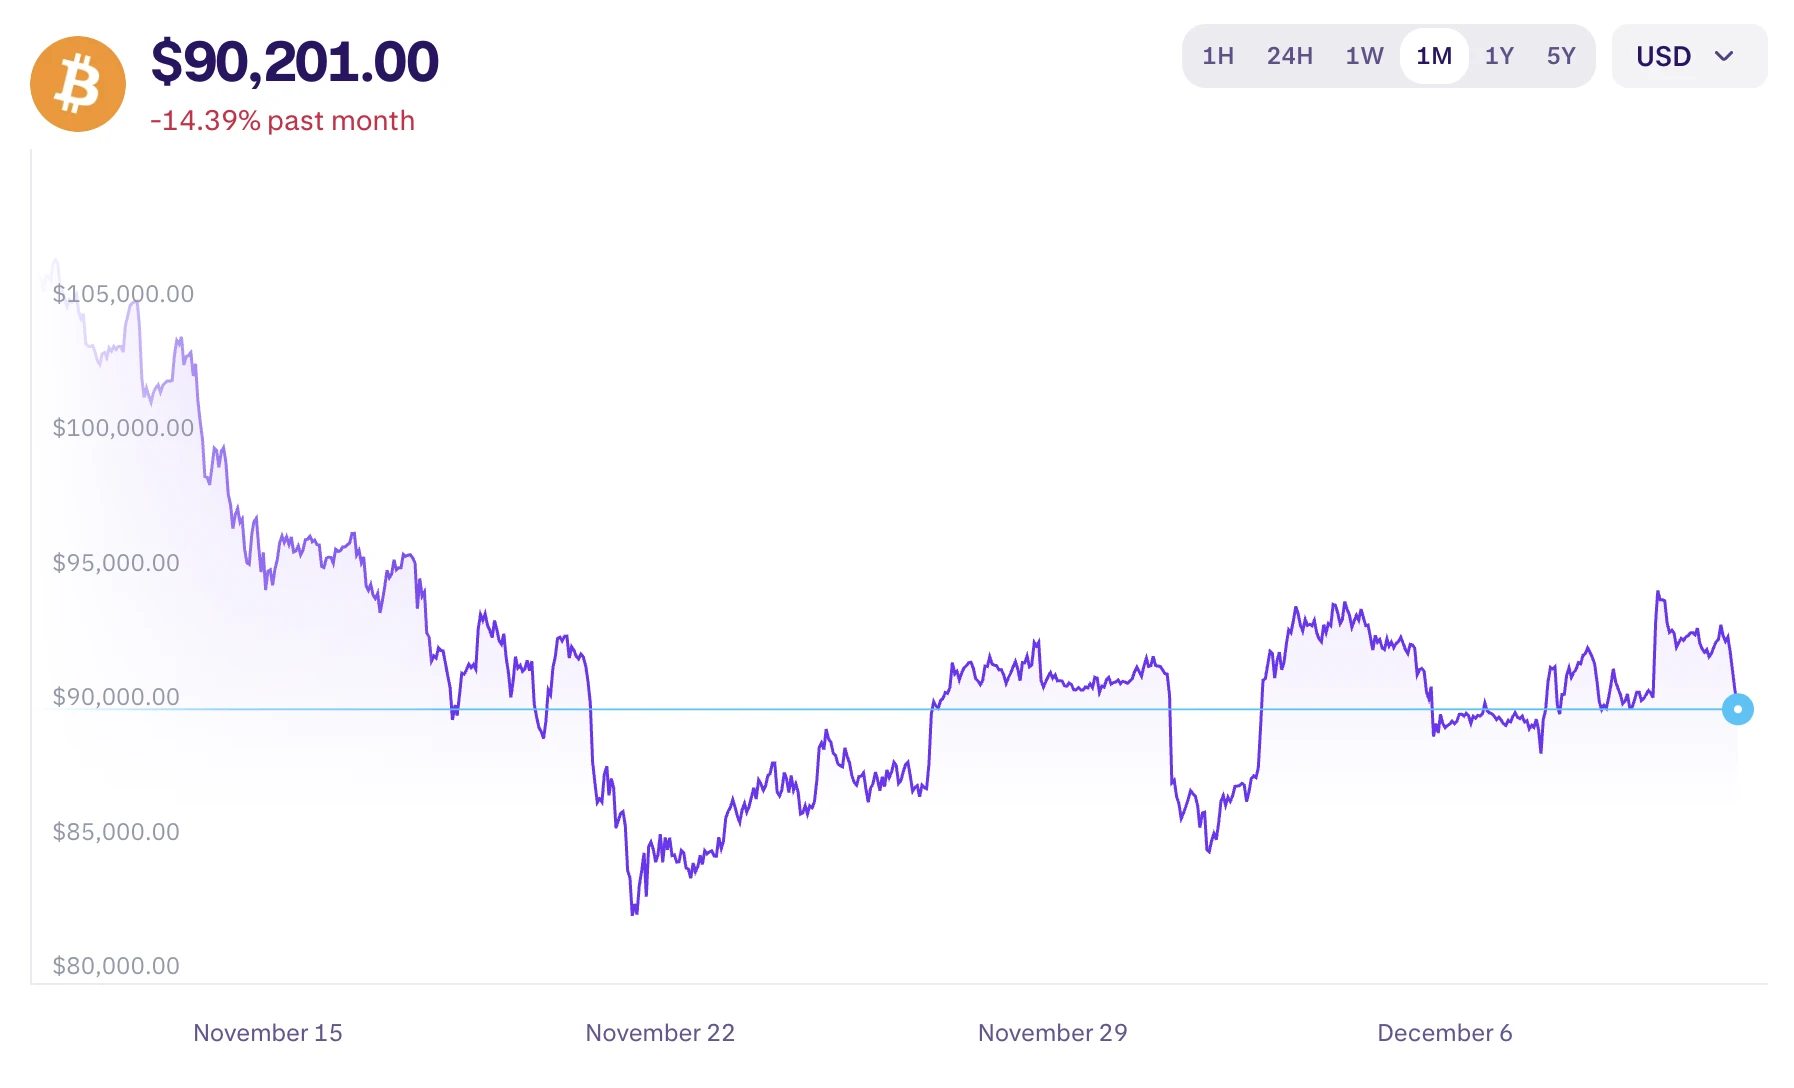Image resolution: width=1794 pixels, height=1088 pixels.
Task: Switch to the 1Y chart view
Action: (1499, 56)
